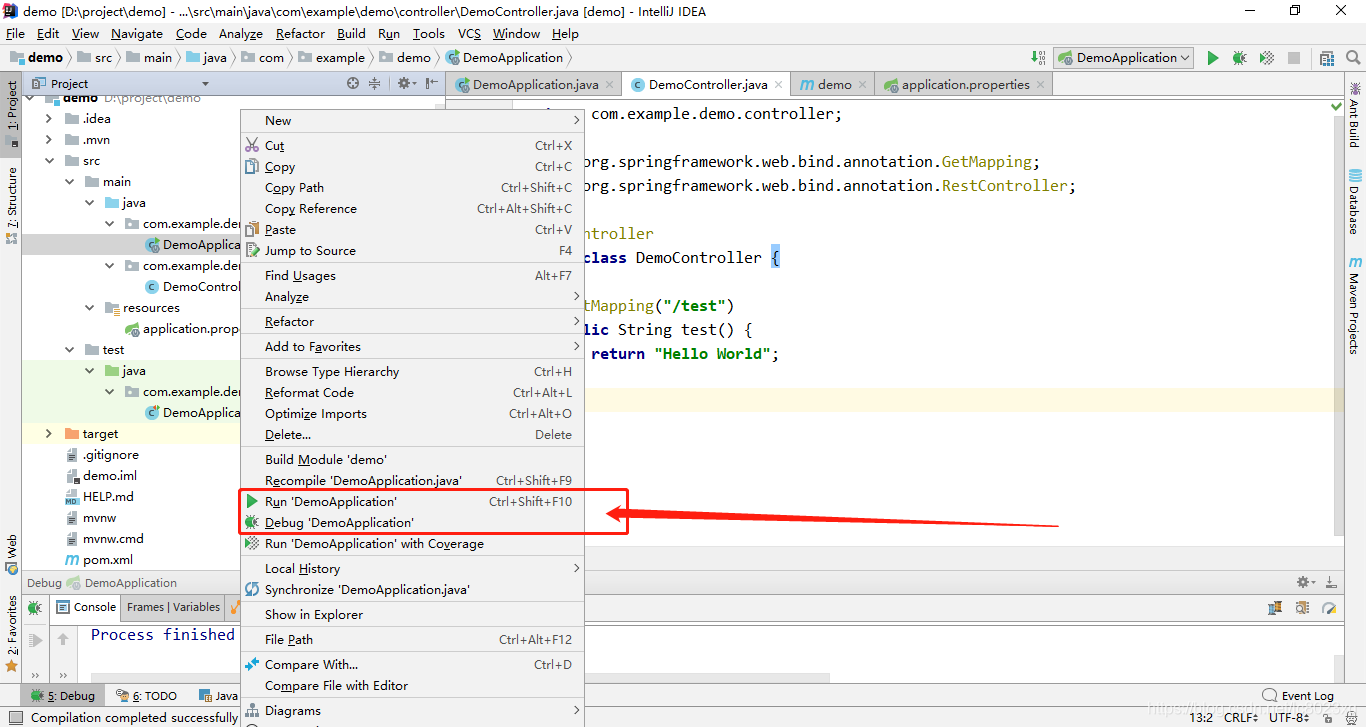Click the speedometer icon in Debug toolbar
The height and width of the screenshot is (727, 1366).
point(1329,607)
